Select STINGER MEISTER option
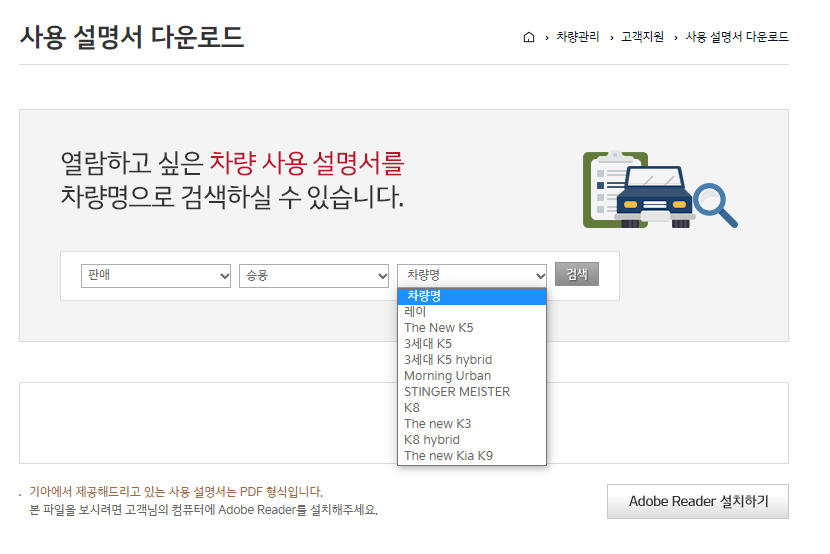This screenshot has height=554, width=830. tap(472, 392)
